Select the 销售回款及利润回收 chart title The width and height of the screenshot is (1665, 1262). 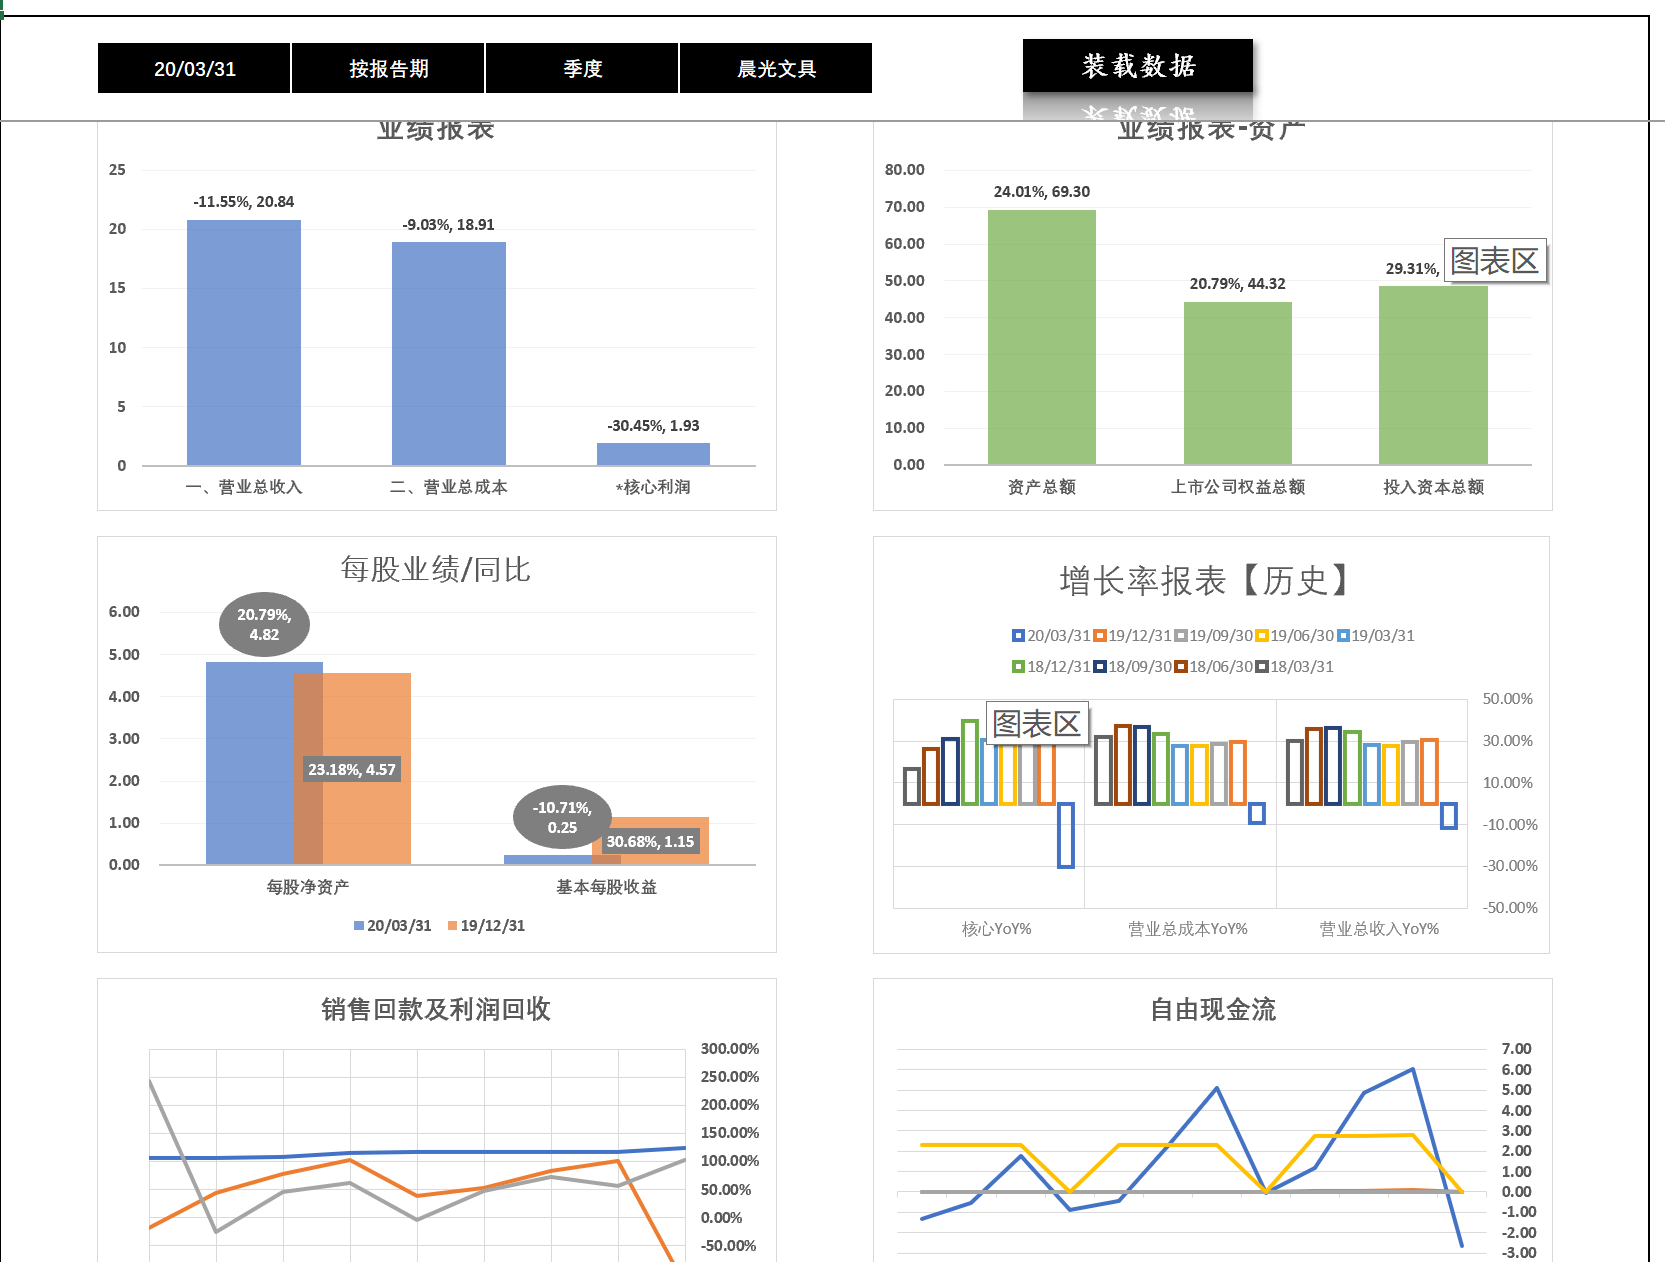436,1009
